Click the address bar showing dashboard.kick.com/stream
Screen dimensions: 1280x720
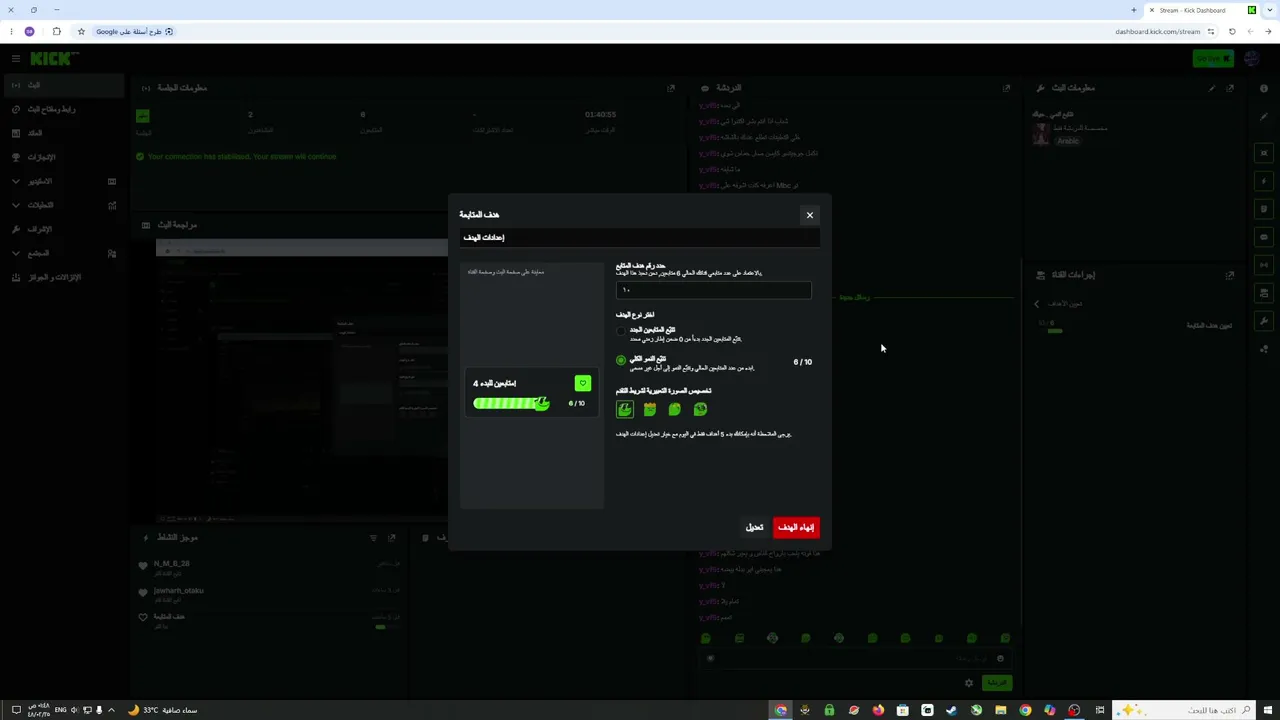coord(1158,31)
